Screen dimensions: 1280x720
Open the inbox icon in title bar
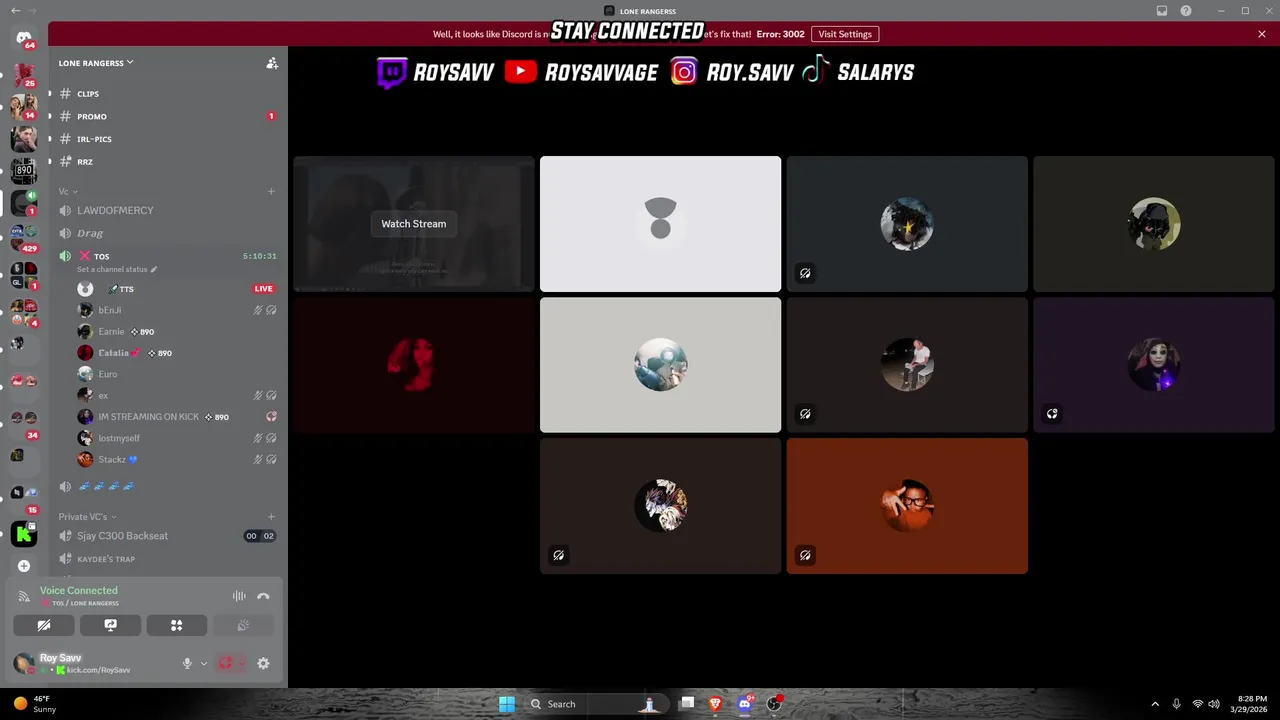(x=1162, y=11)
